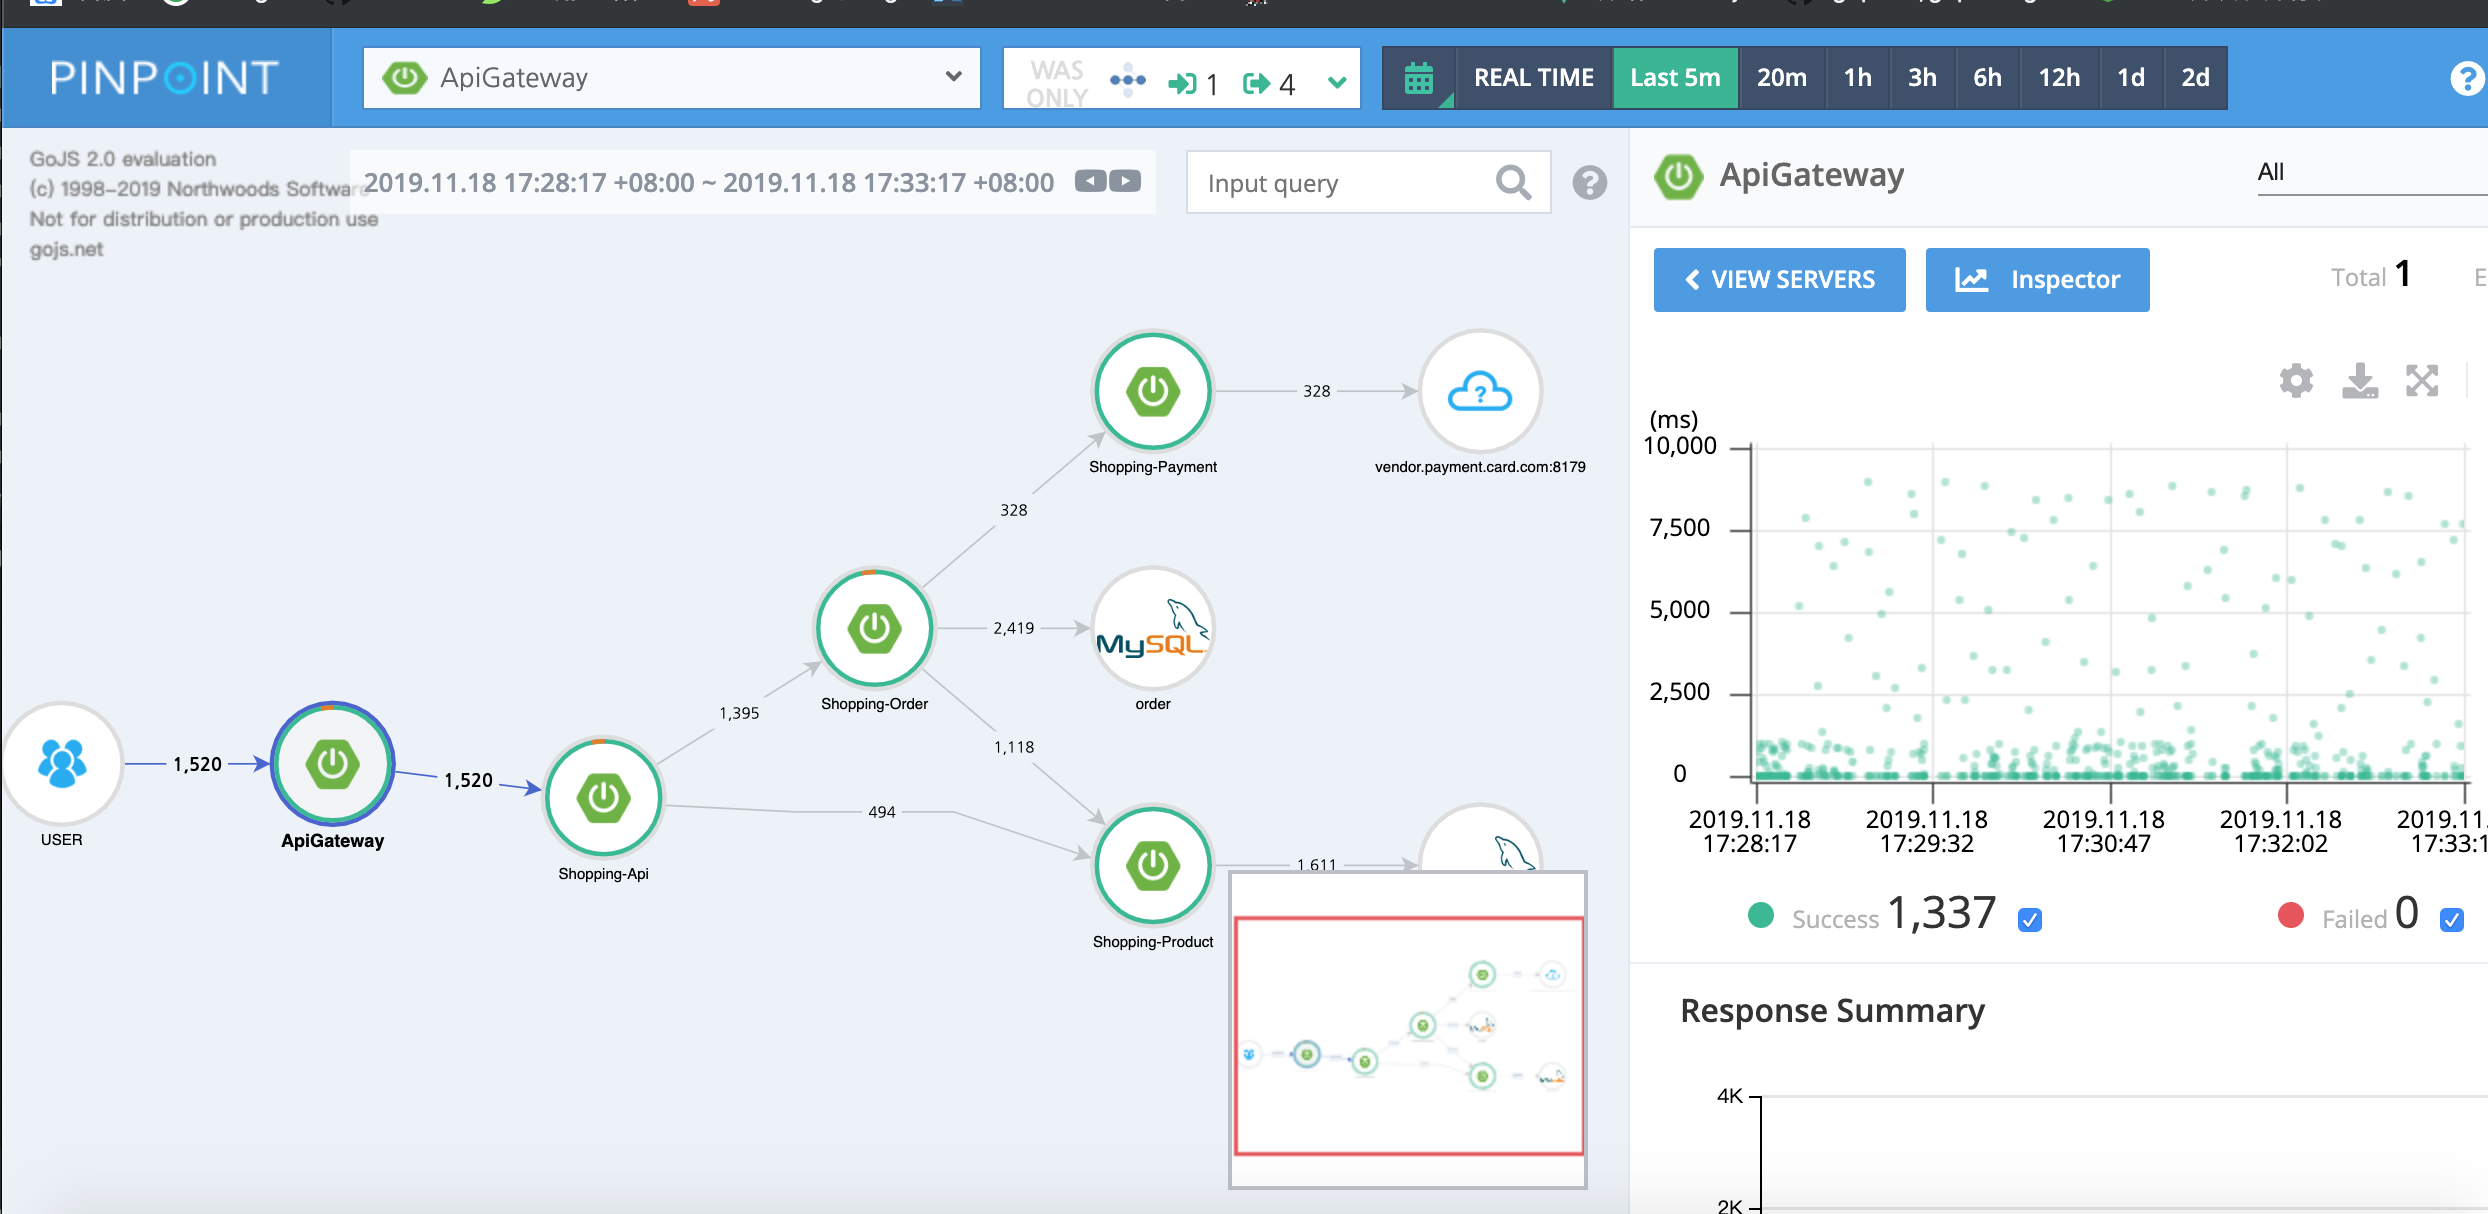Click the chart settings gear icon

click(x=2296, y=381)
